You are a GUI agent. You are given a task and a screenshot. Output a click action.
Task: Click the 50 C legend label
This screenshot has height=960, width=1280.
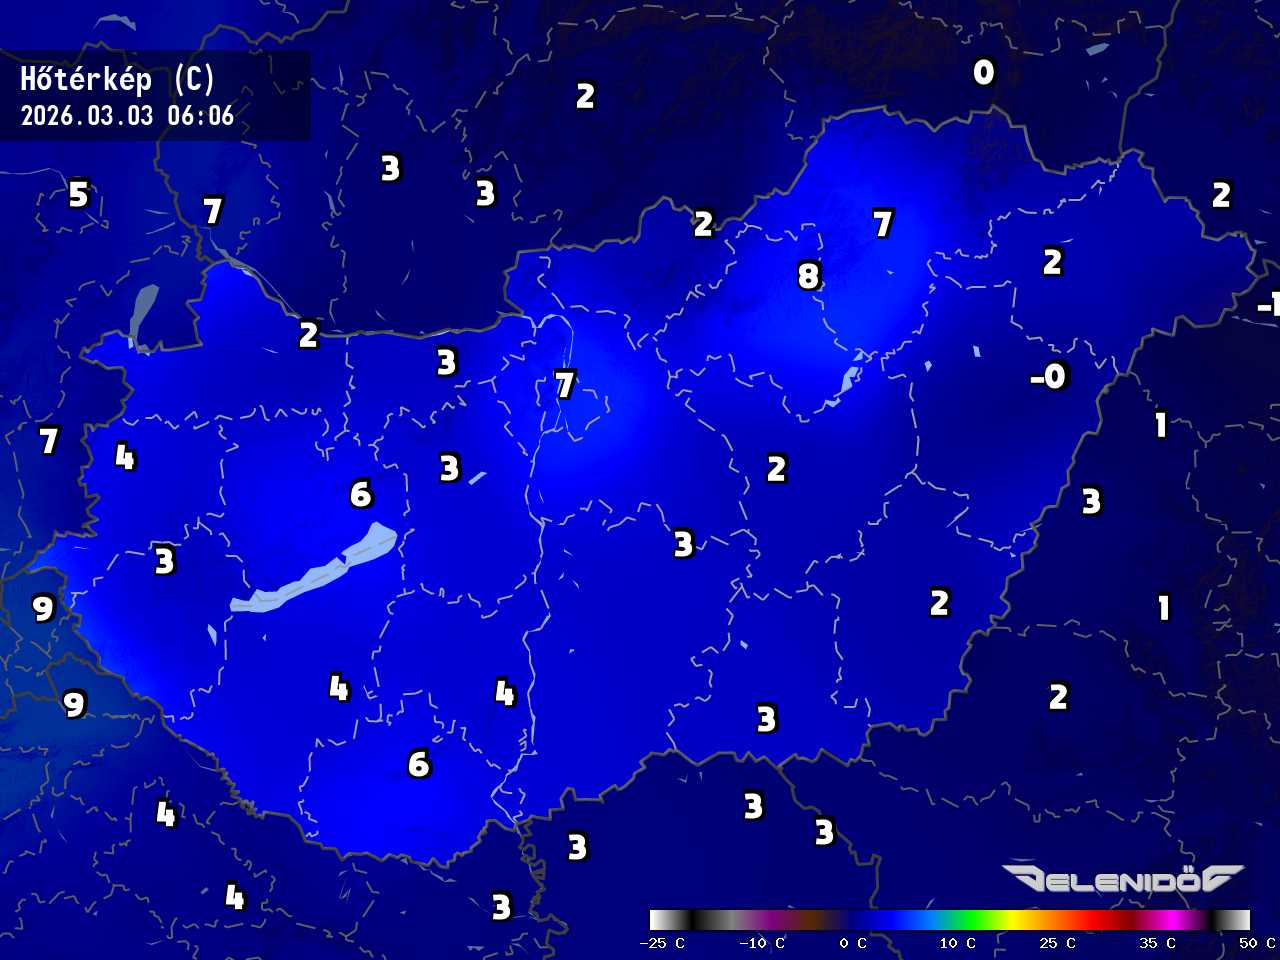(x=1256, y=943)
